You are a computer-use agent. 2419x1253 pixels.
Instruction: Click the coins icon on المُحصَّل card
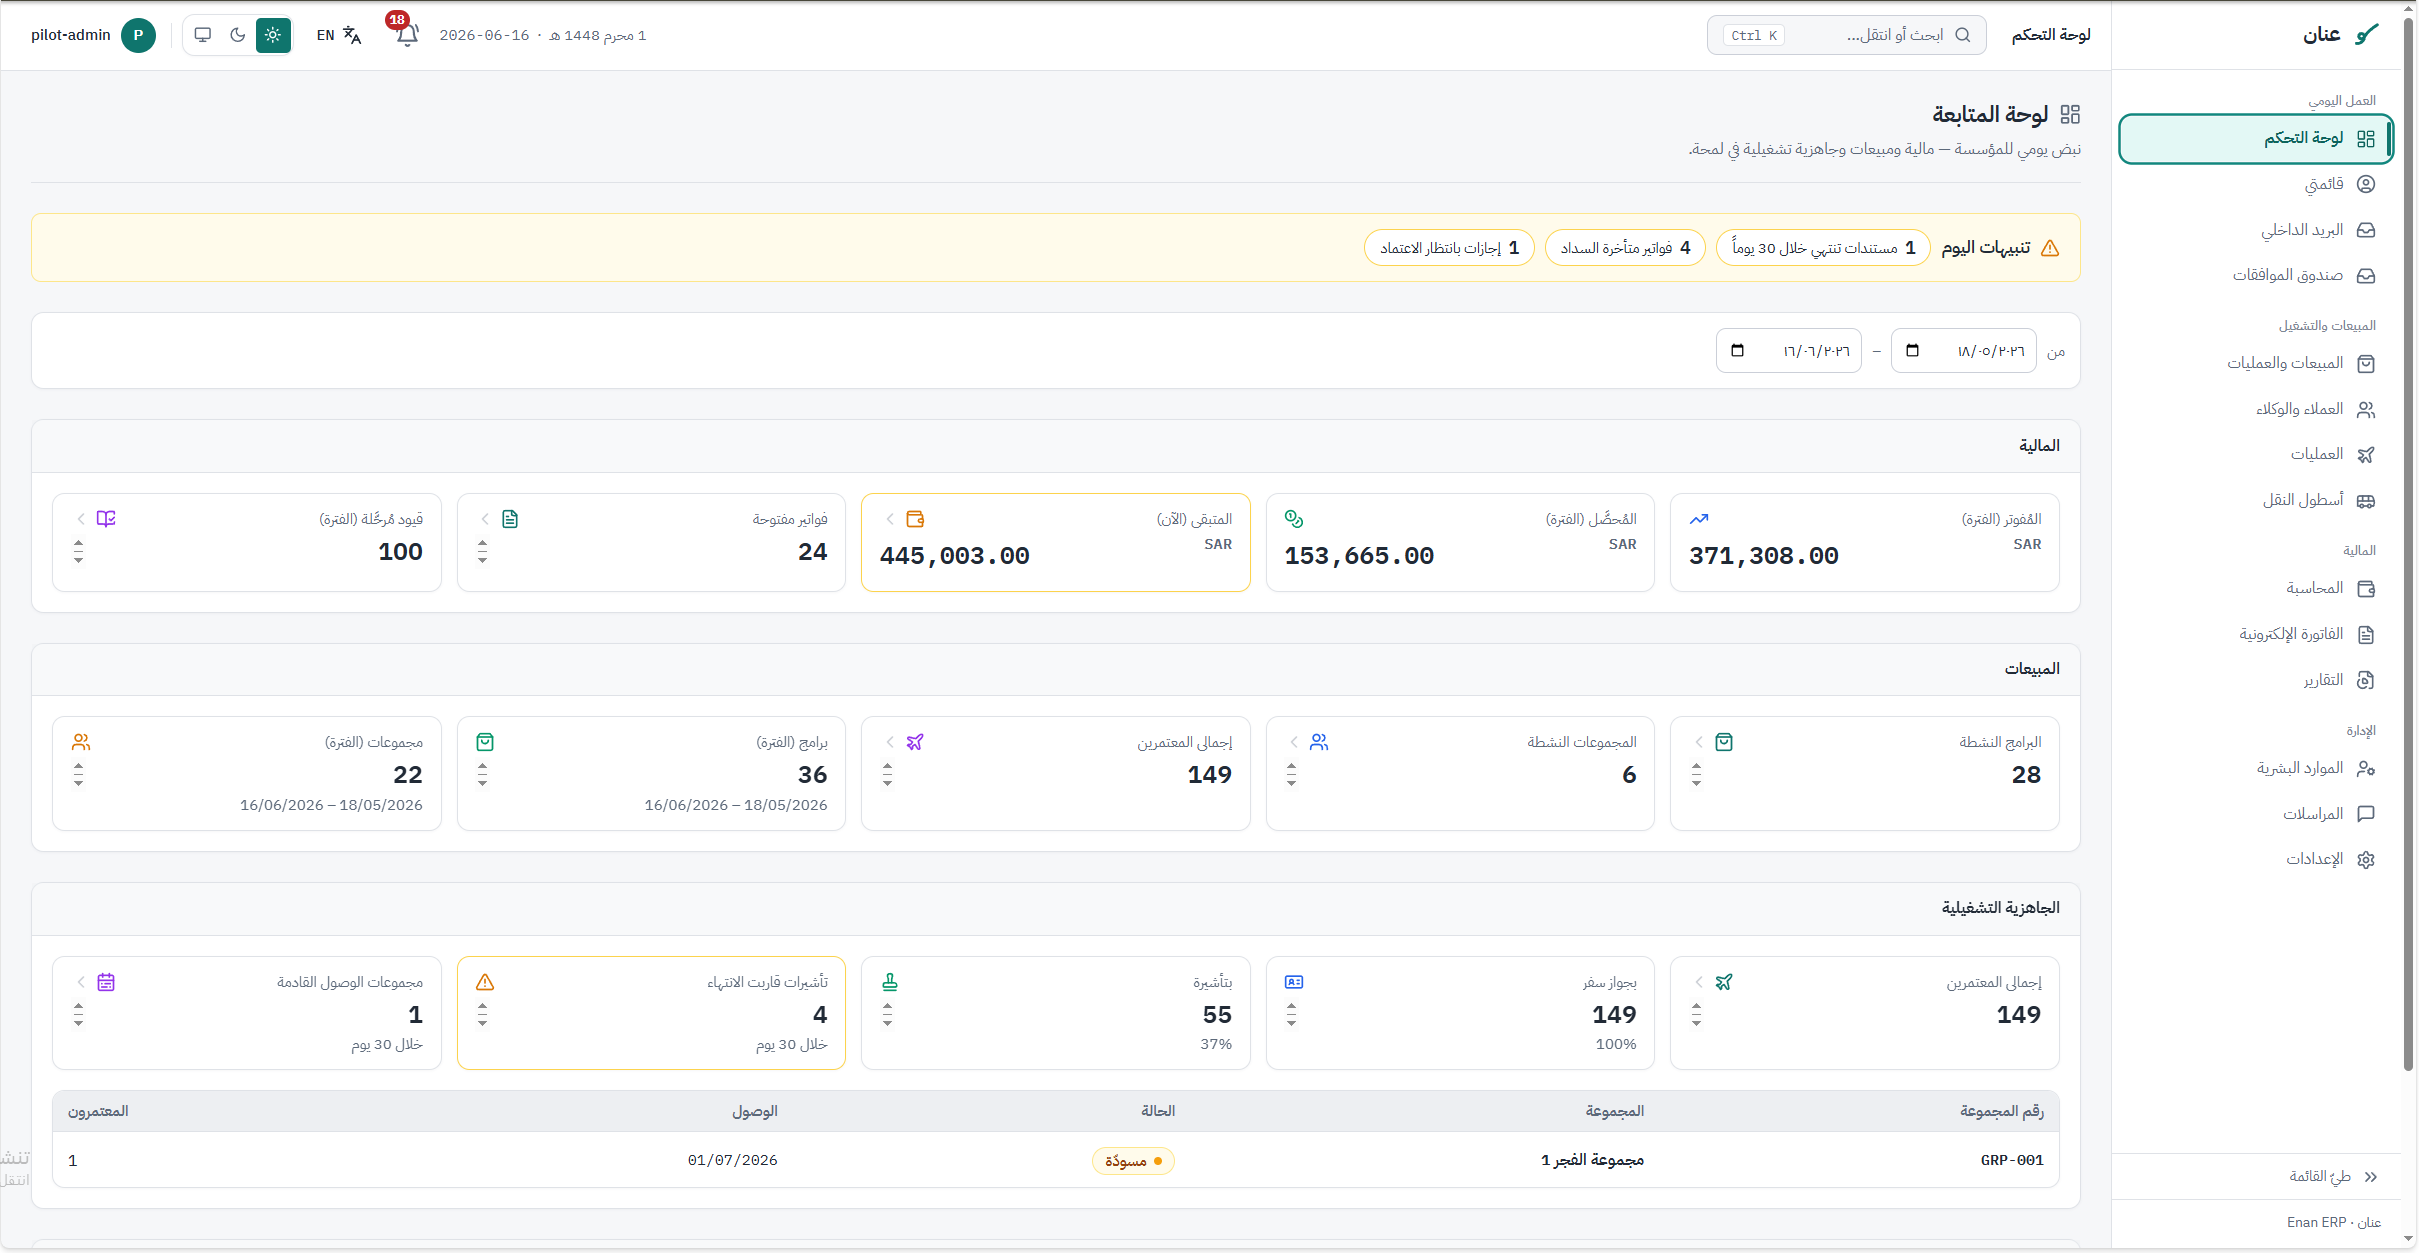[1294, 519]
